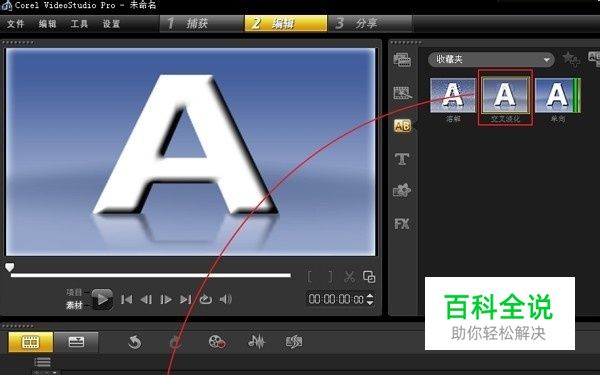Select the 溶解 transition thumbnail

[453, 95]
